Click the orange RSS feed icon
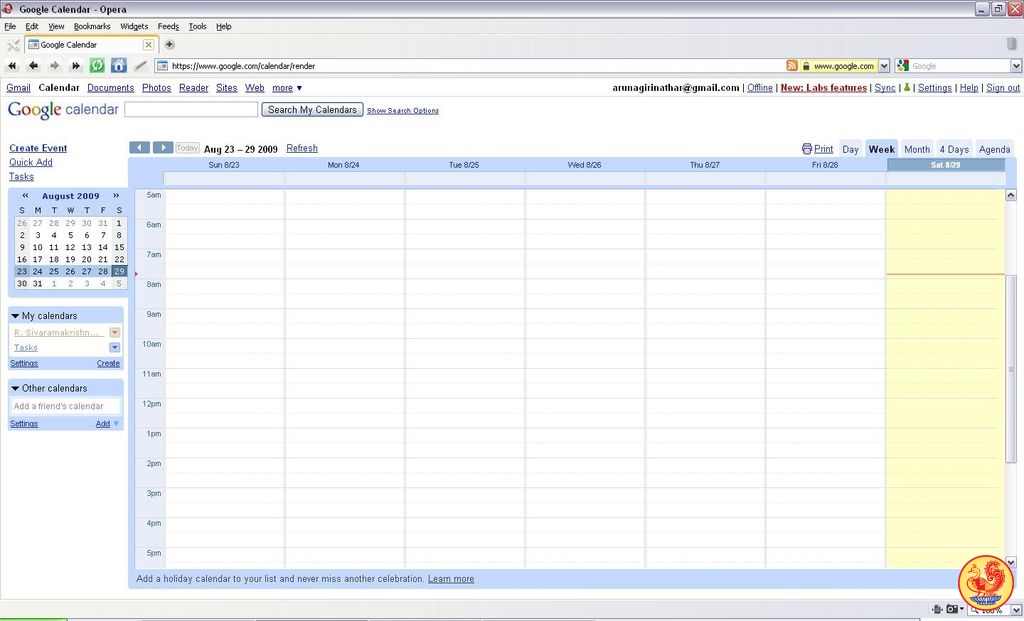Image resolution: width=1024 pixels, height=621 pixels. (x=792, y=66)
